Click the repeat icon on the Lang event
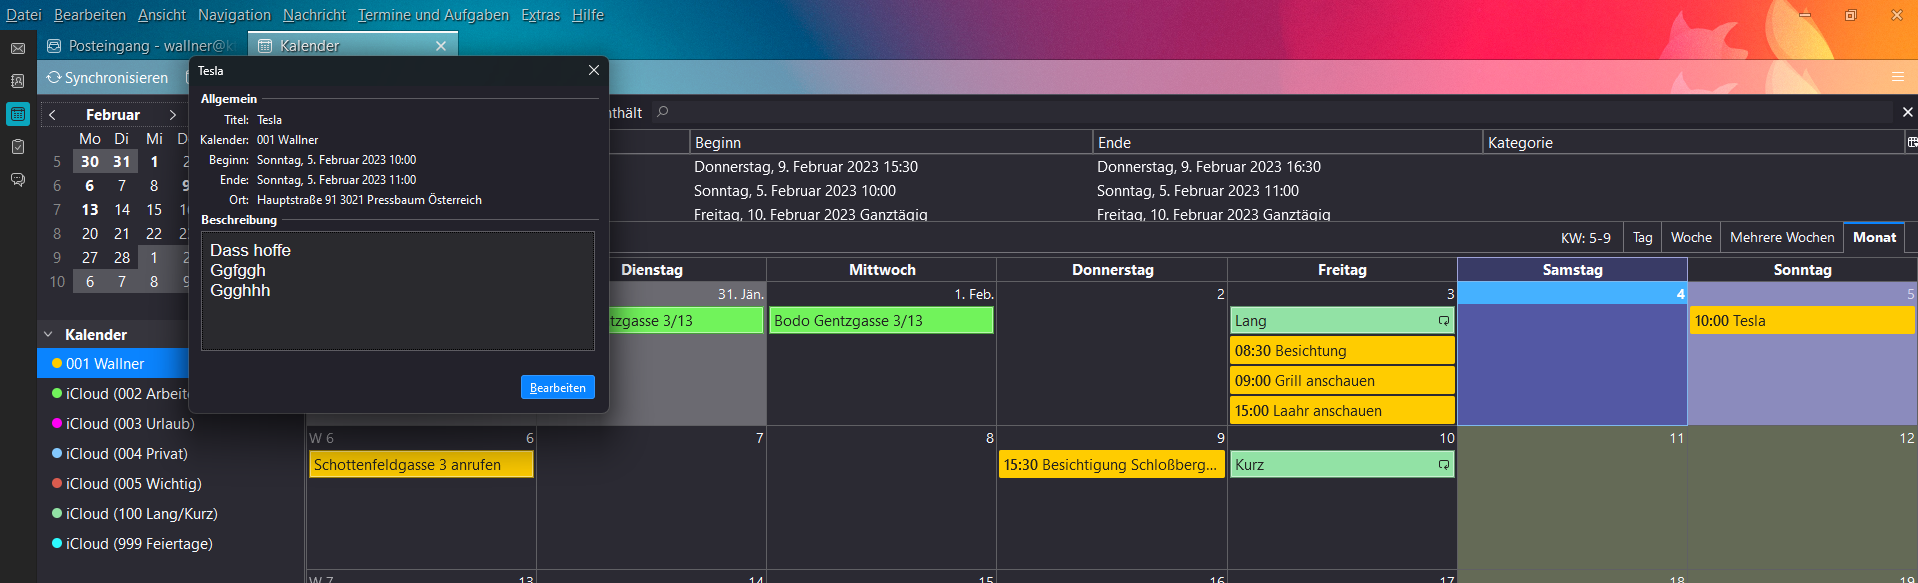Viewport: 1918px width, 583px height. click(x=1444, y=321)
